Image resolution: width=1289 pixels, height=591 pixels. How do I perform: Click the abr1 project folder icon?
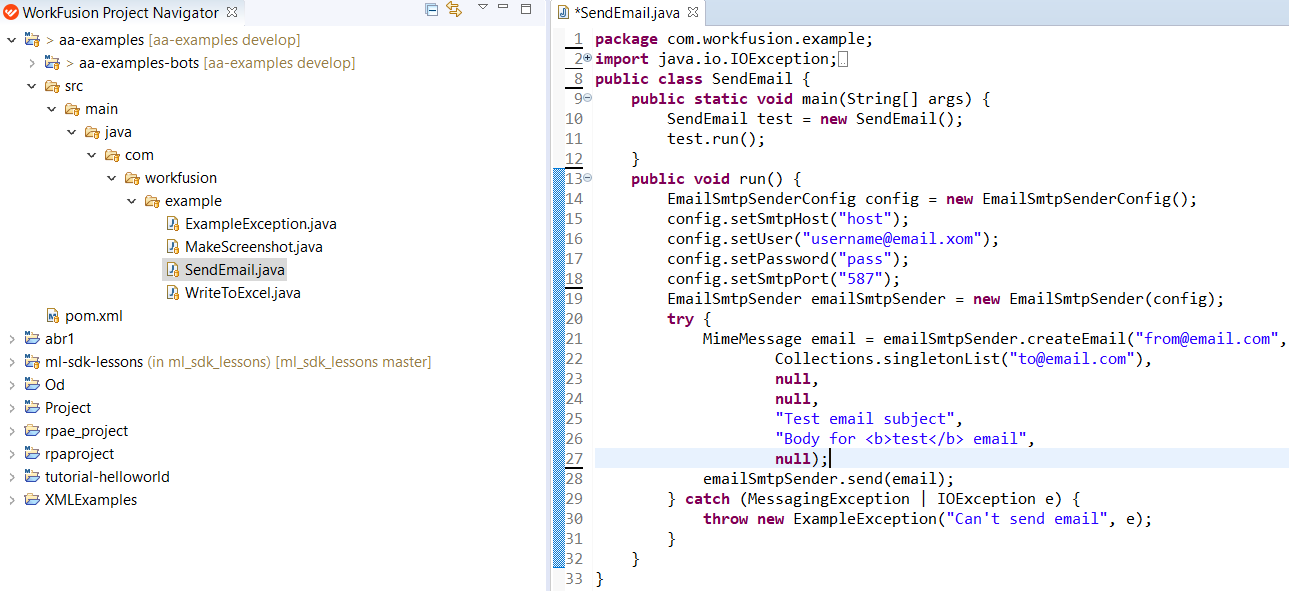coord(32,339)
